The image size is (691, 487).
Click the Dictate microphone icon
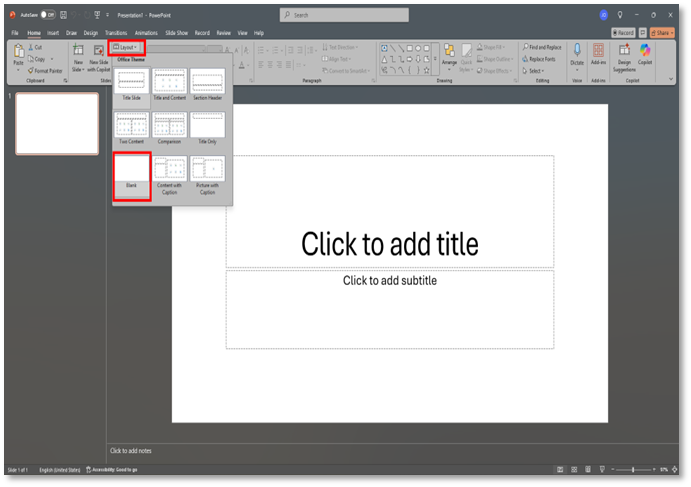tap(576, 51)
